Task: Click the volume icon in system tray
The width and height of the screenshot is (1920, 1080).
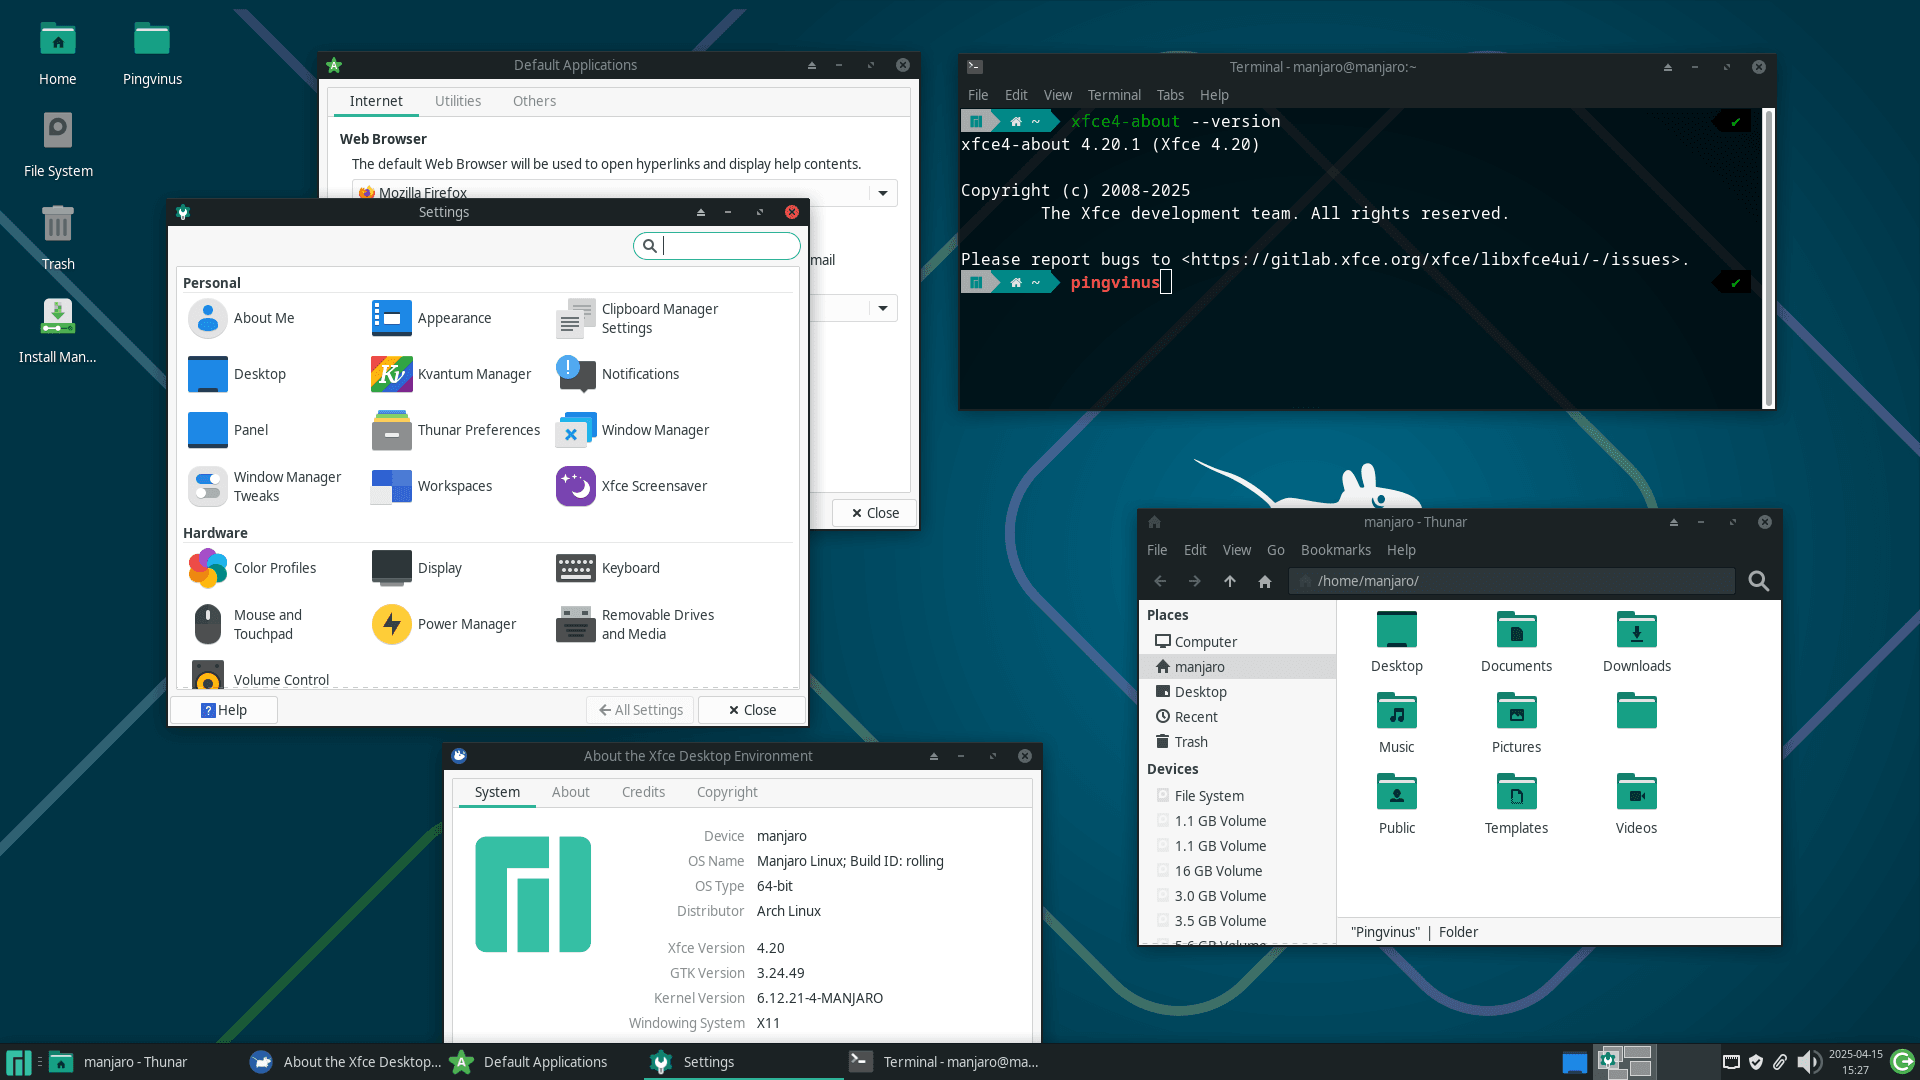Action: tap(1808, 1062)
